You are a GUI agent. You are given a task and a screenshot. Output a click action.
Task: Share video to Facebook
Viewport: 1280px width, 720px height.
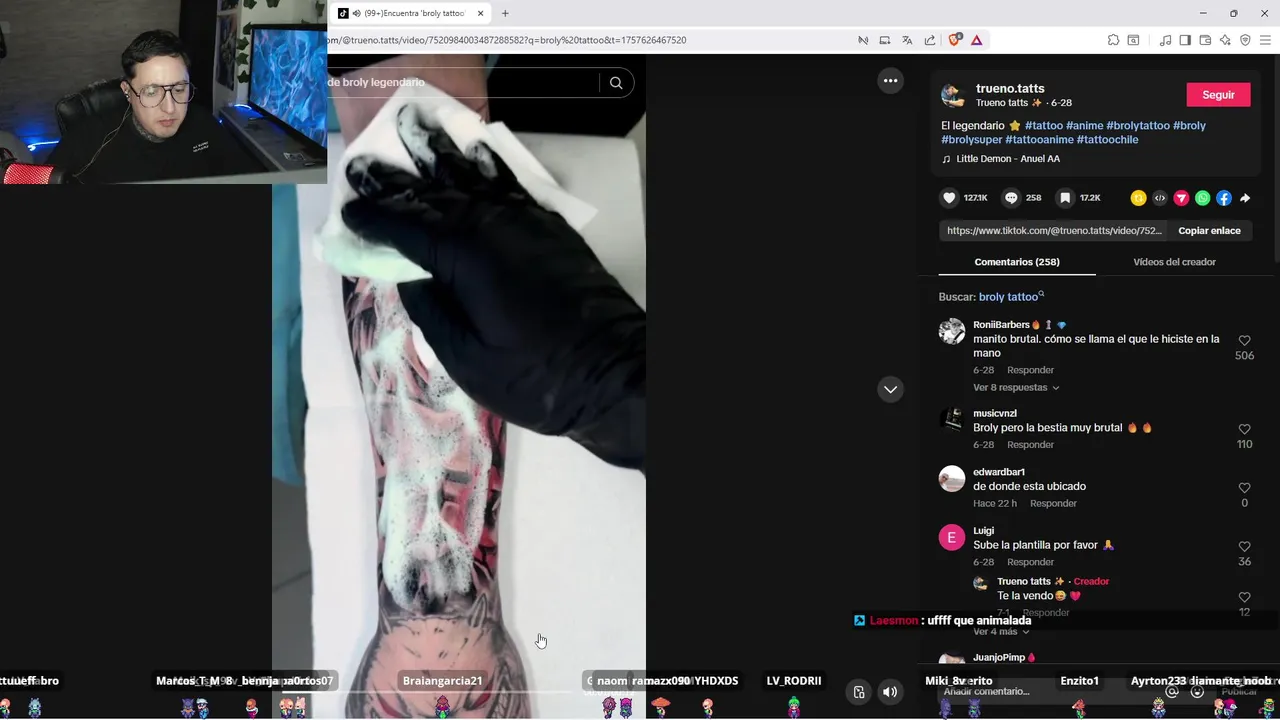pos(1224,198)
